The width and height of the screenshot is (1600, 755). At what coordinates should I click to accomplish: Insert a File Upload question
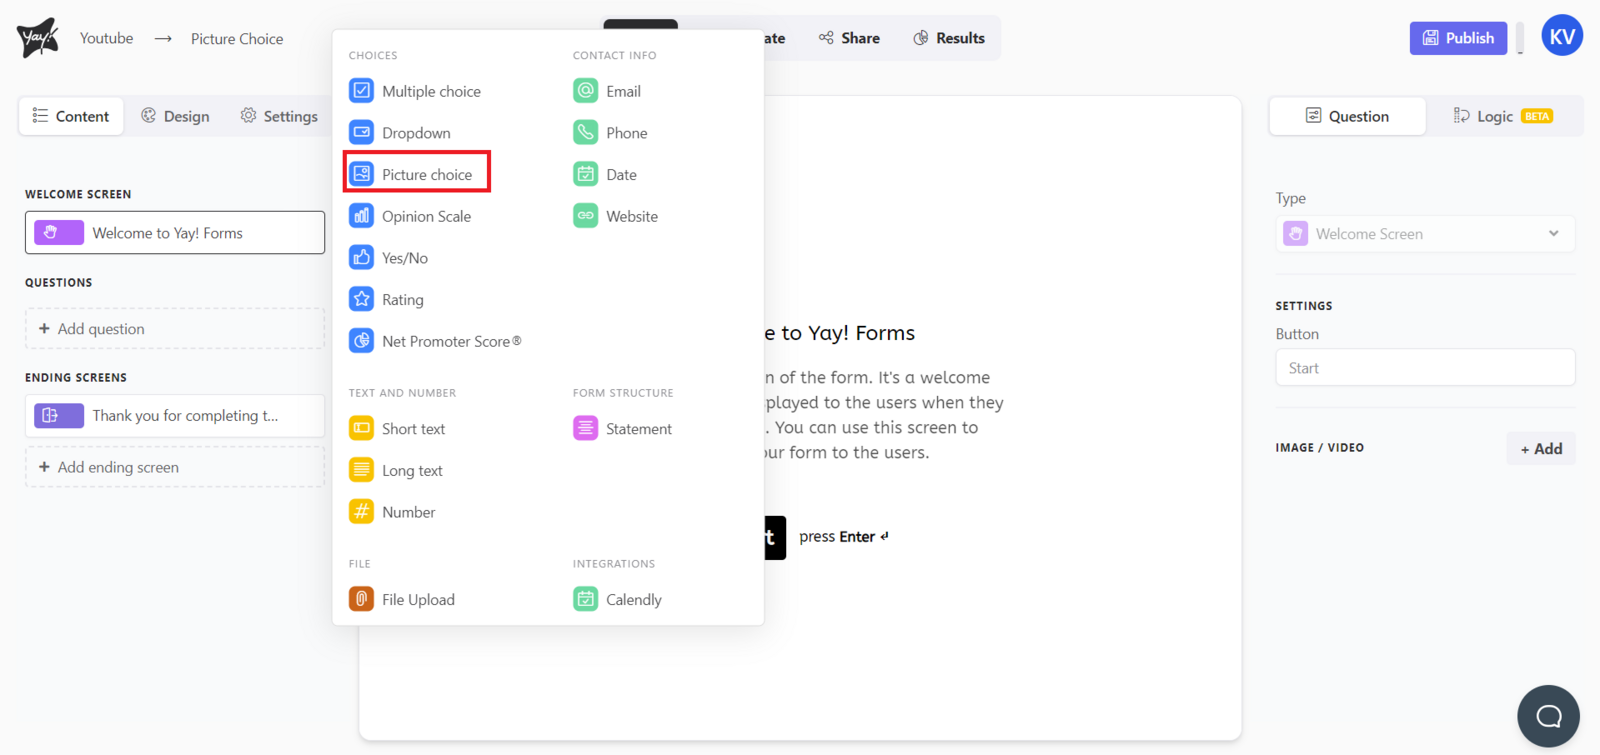[417, 599]
